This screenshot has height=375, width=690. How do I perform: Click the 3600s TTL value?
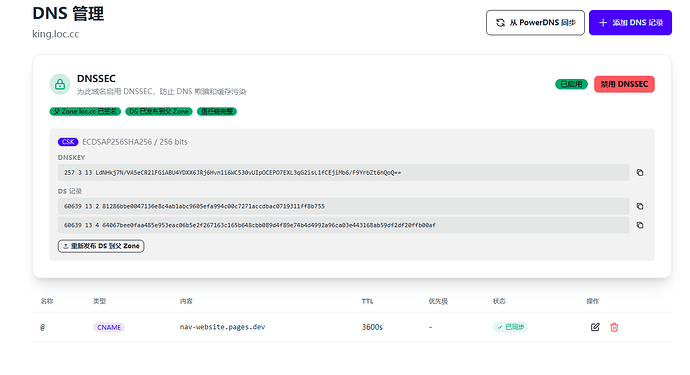(x=372, y=327)
